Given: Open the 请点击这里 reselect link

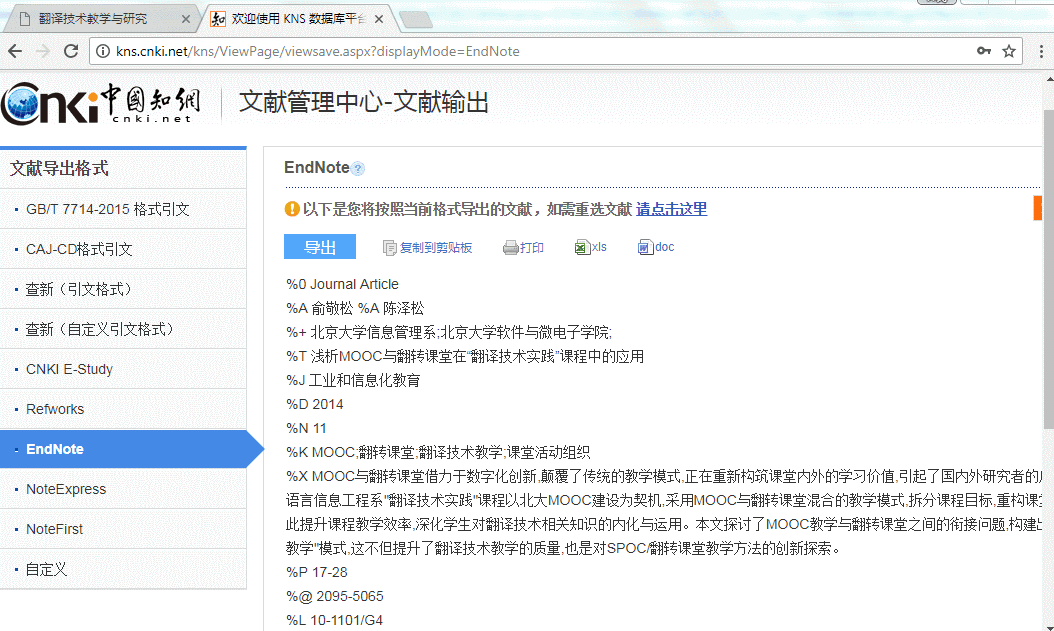Looking at the screenshot, I should point(670,208).
